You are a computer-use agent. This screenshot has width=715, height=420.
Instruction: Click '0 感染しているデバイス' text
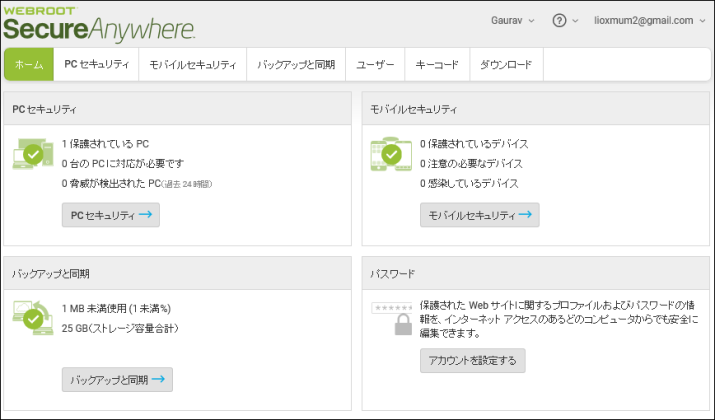pyautogui.click(x=469, y=184)
